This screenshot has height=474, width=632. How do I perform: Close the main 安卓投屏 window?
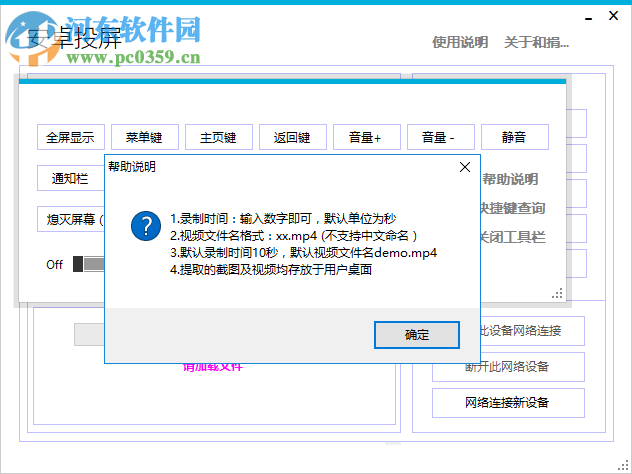[x=613, y=16]
